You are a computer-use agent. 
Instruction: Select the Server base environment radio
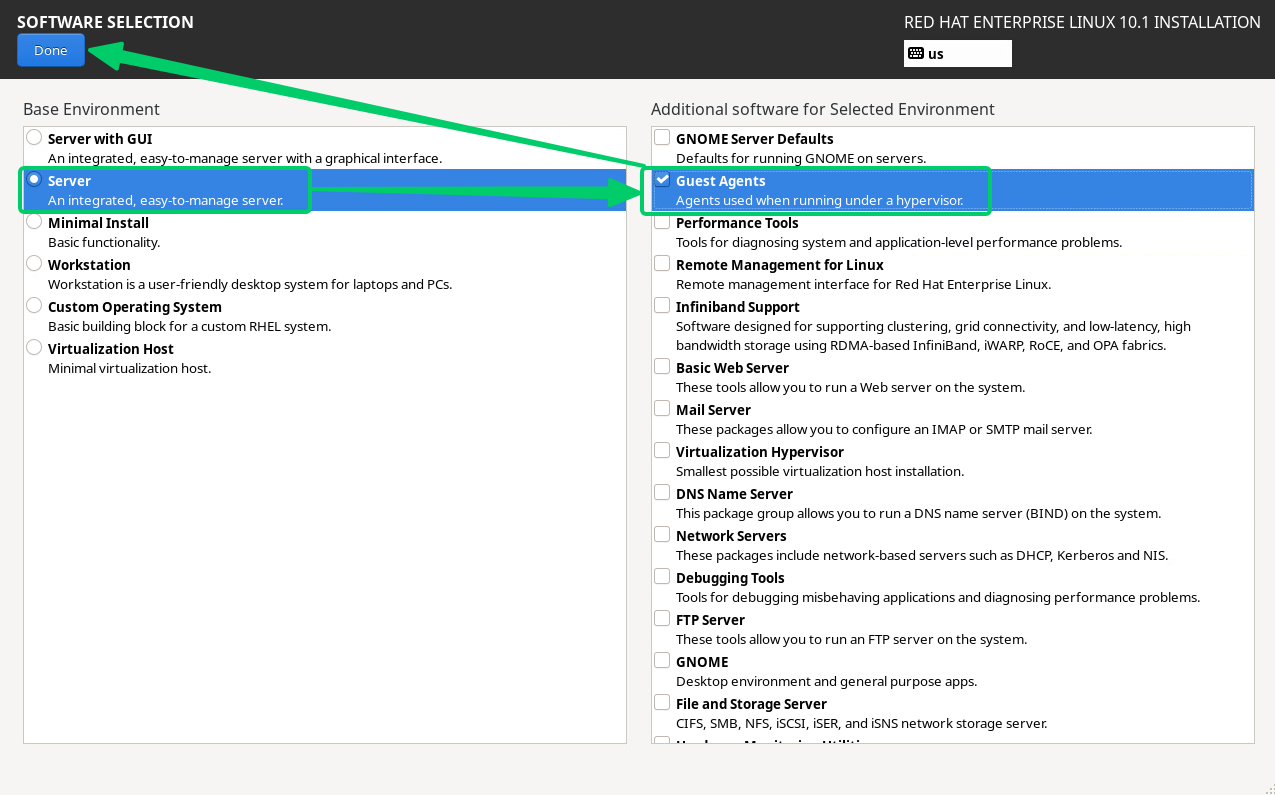35,180
